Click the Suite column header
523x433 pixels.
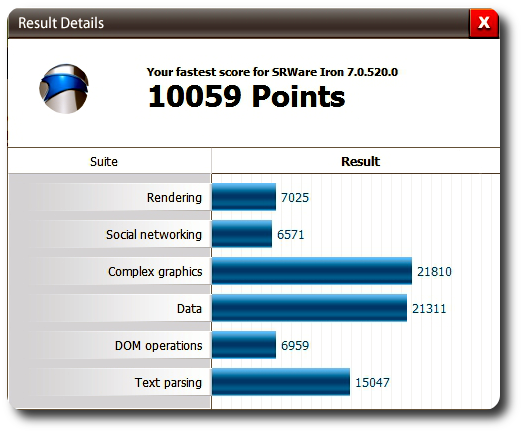104,162
